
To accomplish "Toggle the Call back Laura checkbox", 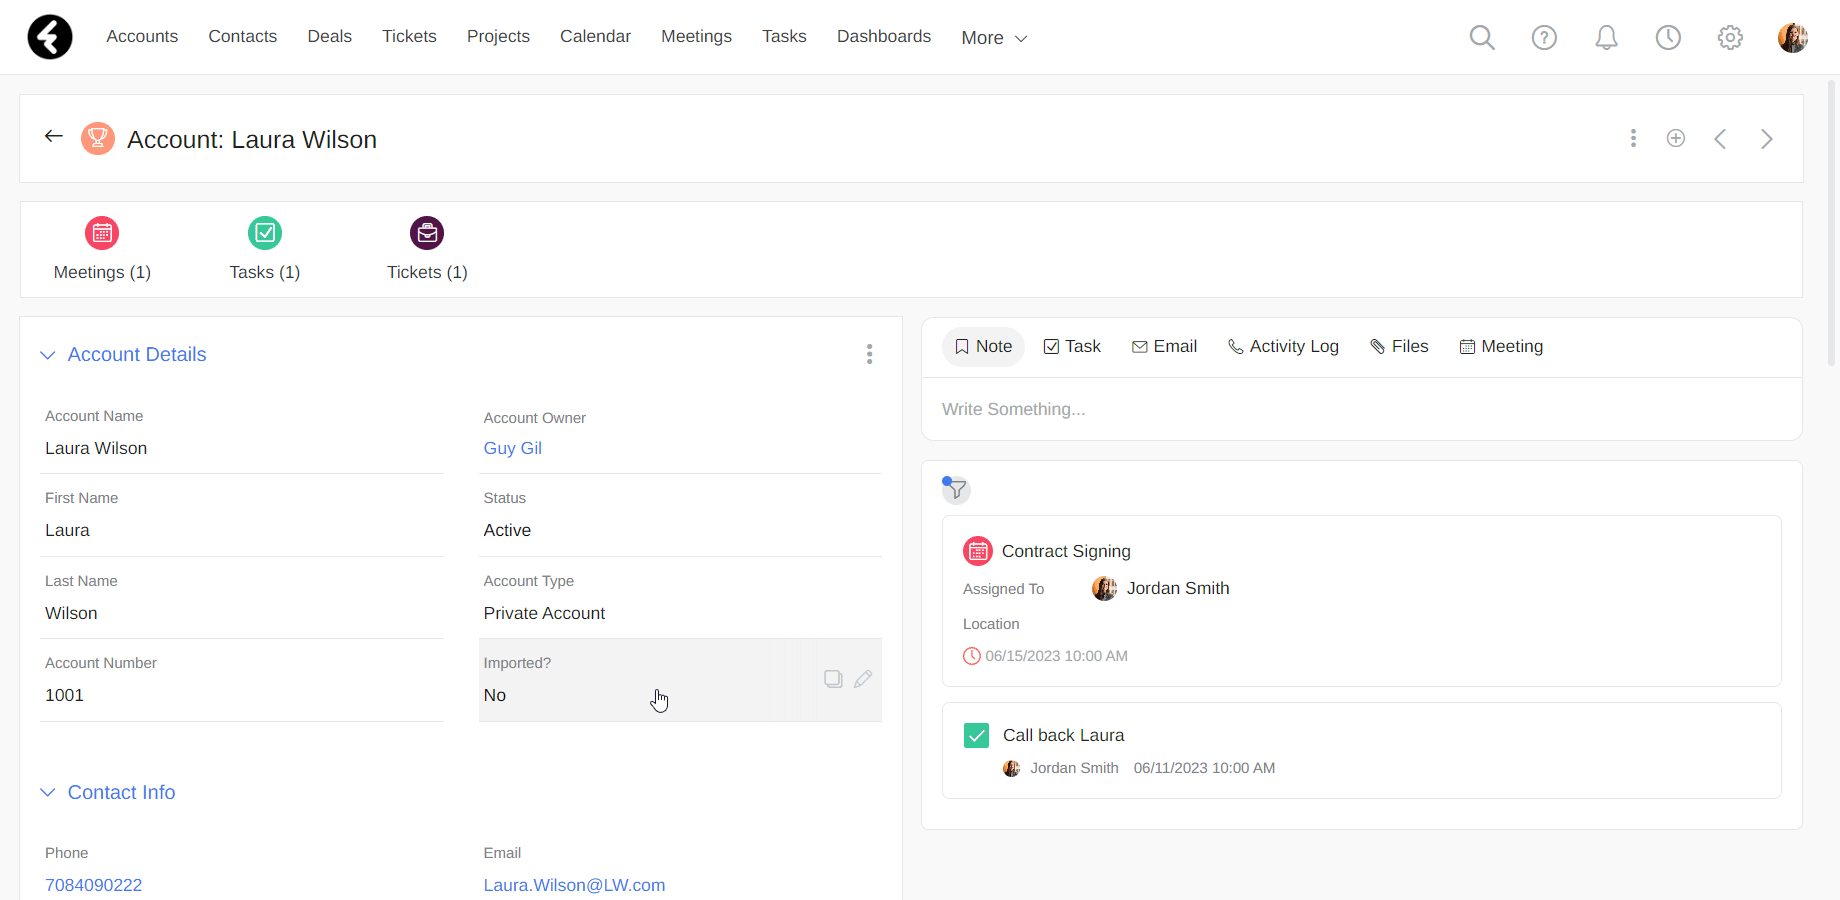I will tap(977, 735).
